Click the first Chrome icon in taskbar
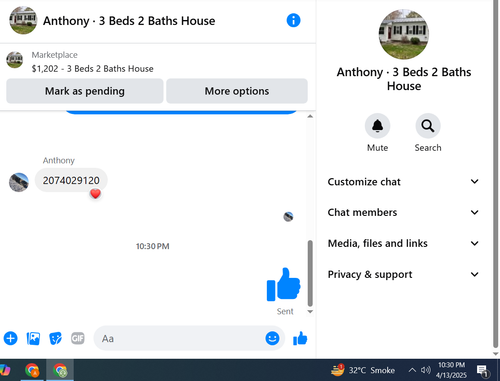Screen dimensions: 500x381 32,370
